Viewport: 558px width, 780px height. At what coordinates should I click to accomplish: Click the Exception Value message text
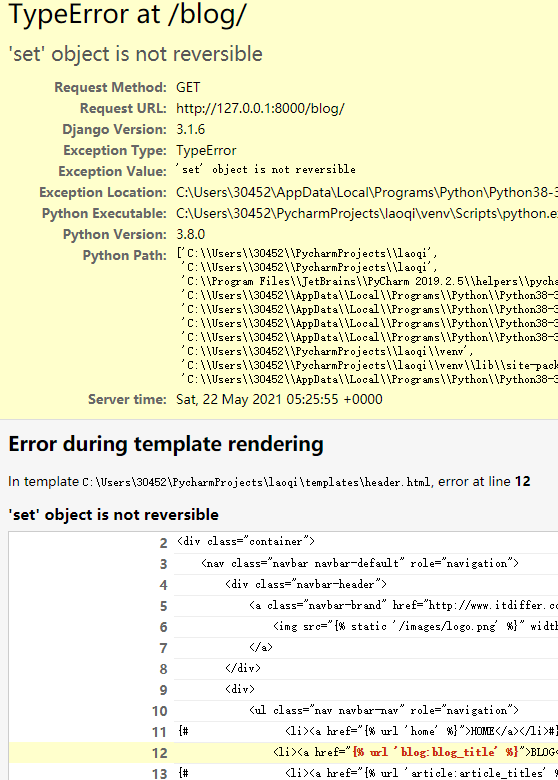266,170
